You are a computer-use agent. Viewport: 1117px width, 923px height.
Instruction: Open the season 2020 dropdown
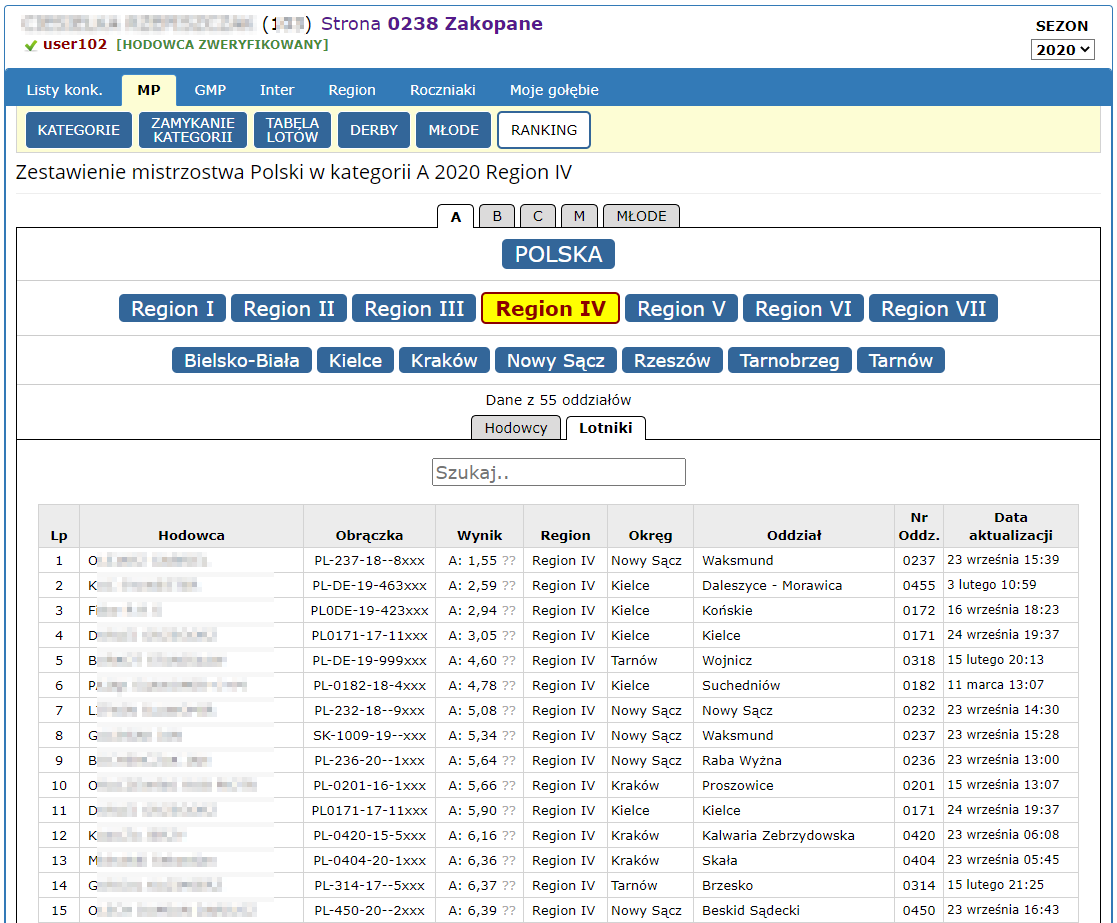point(1062,50)
